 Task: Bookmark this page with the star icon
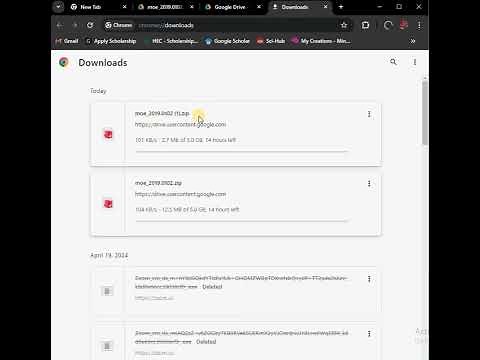tap(344, 25)
